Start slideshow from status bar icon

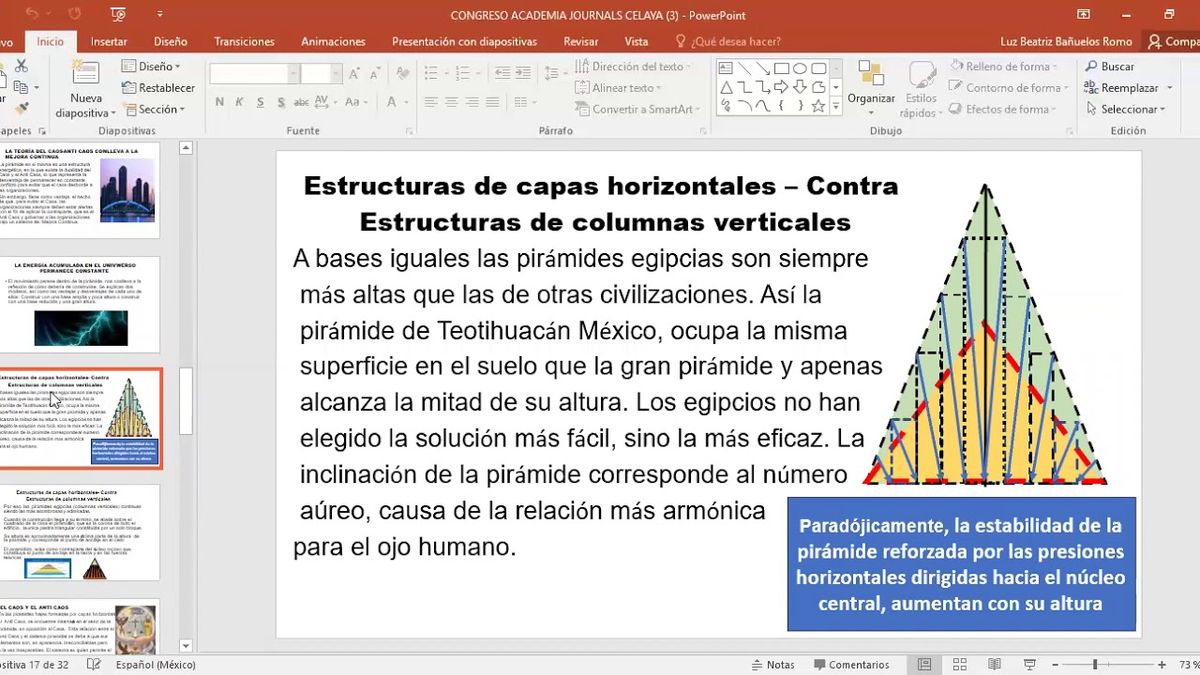click(x=1029, y=664)
